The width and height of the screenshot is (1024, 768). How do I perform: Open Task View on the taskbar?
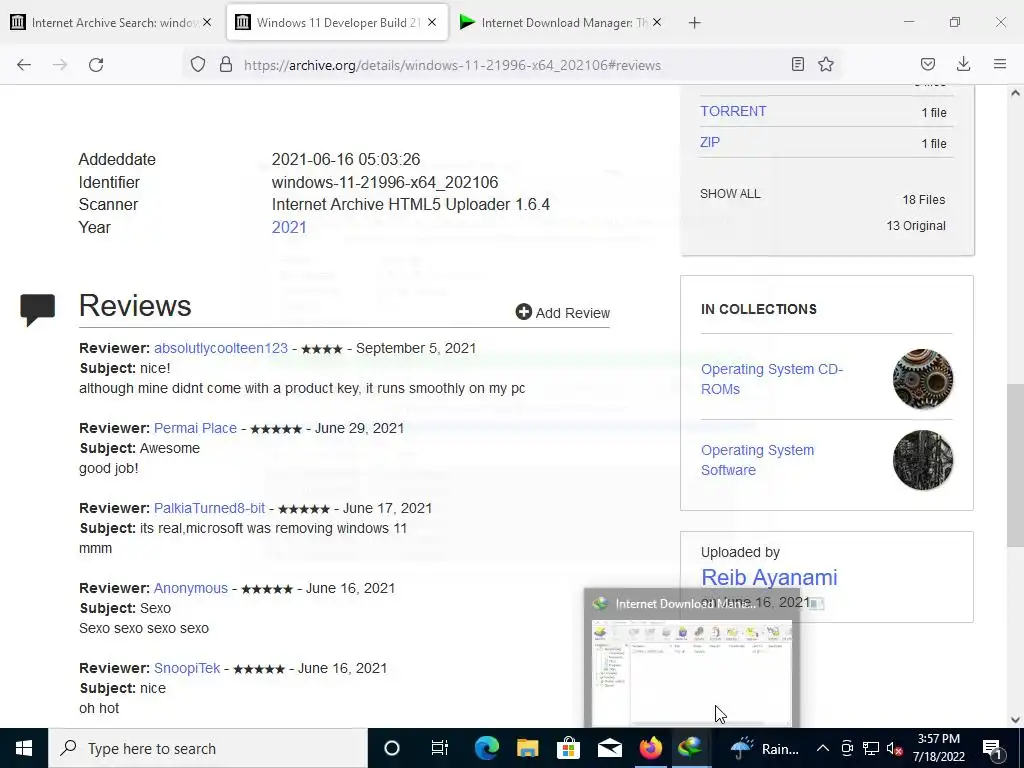coord(440,748)
